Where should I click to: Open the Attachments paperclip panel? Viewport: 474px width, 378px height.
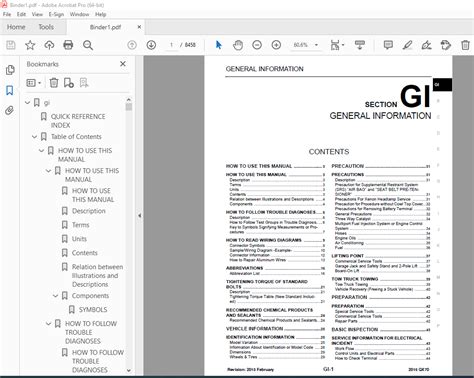tap(10, 110)
